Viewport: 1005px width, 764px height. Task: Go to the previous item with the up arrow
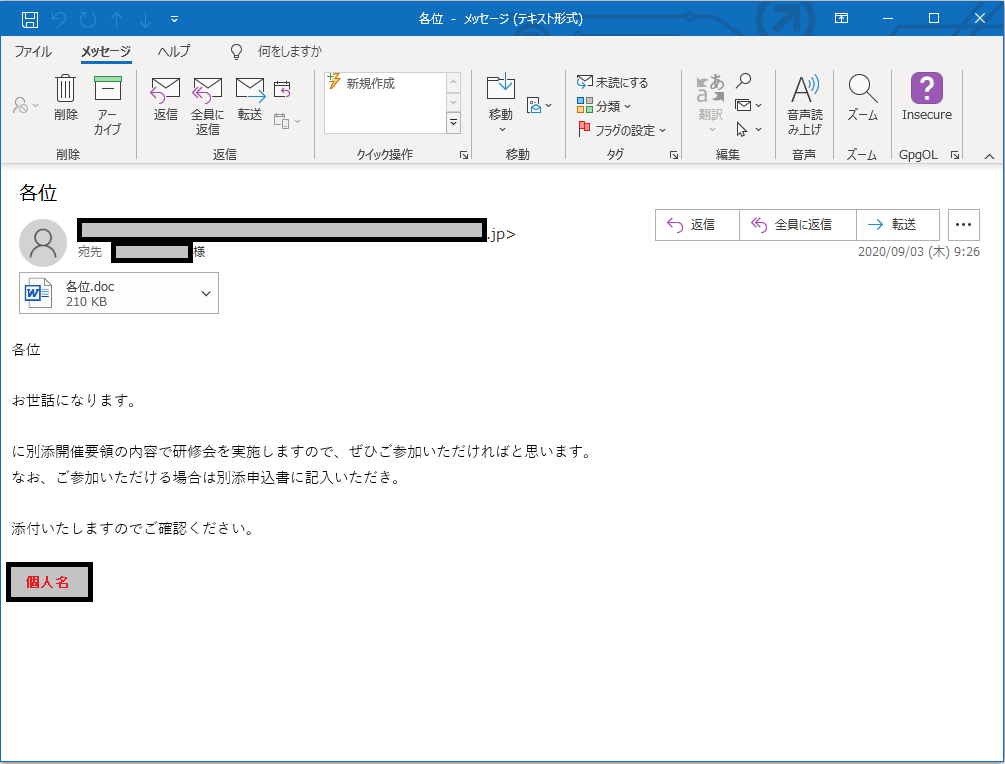coord(117,19)
